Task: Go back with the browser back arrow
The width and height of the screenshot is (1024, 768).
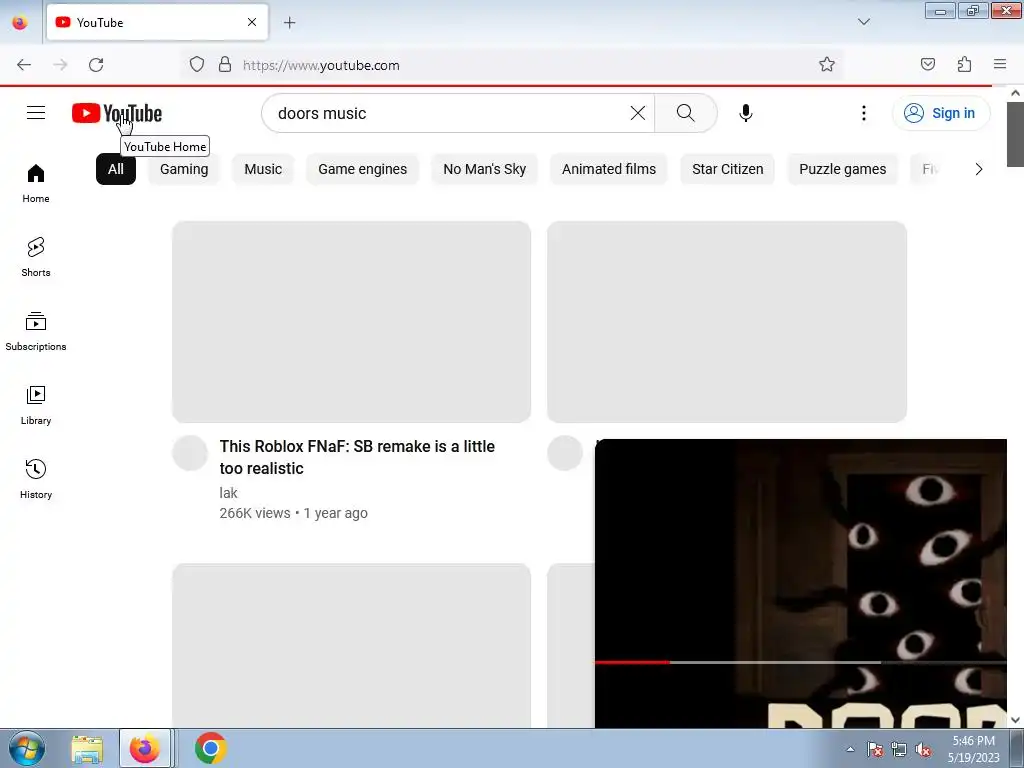Action: click(x=24, y=65)
